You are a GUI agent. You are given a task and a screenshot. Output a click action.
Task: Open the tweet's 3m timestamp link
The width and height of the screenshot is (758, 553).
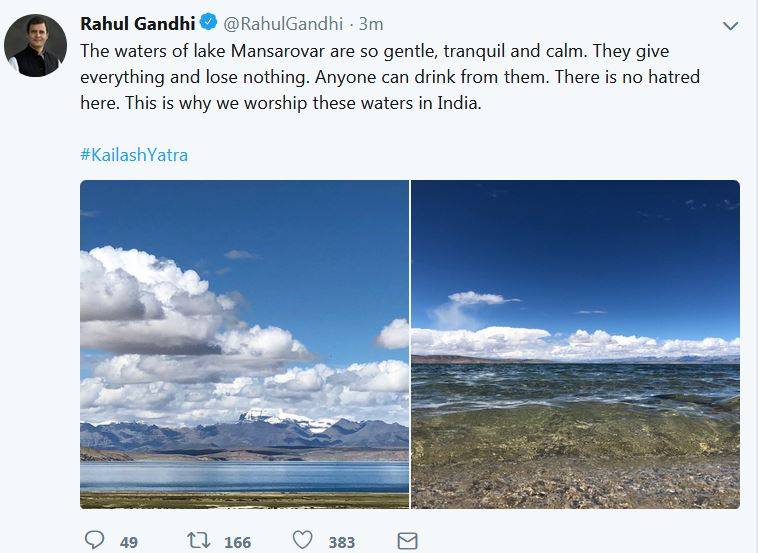point(371,23)
